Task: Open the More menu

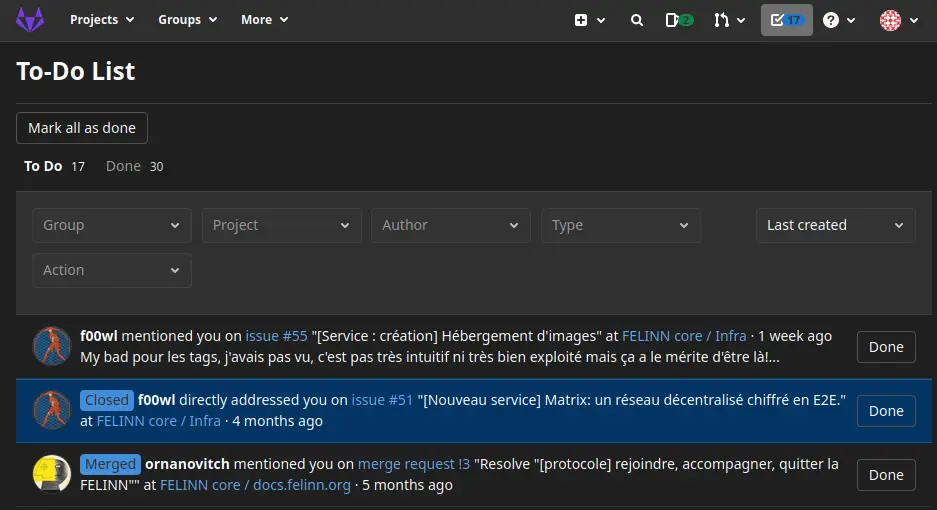Action: point(264,20)
